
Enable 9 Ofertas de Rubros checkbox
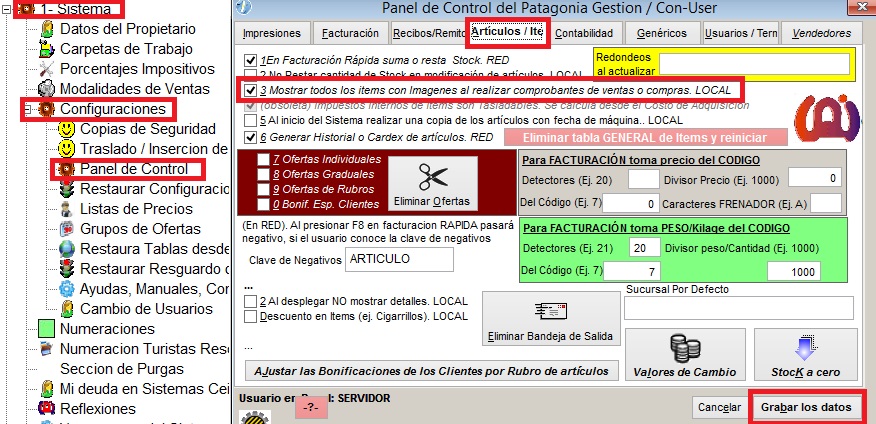(x=263, y=189)
